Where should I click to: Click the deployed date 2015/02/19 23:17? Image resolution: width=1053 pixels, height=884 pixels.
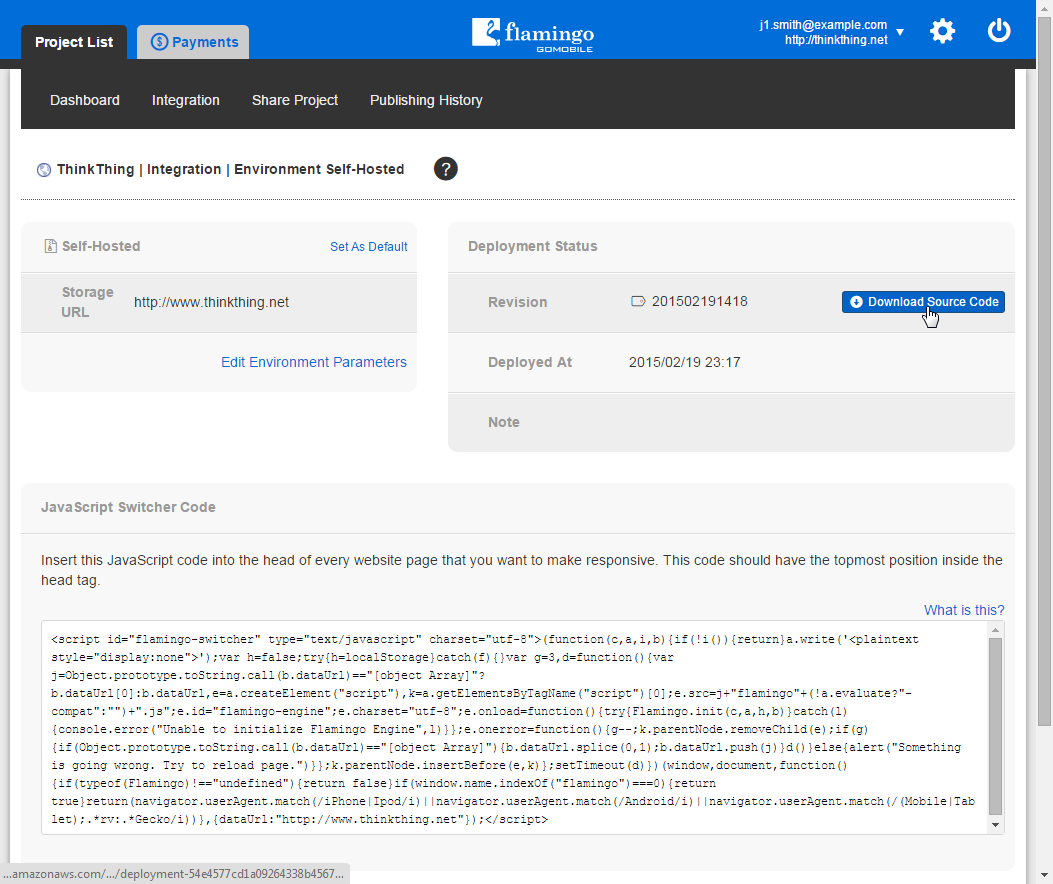click(x=684, y=362)
